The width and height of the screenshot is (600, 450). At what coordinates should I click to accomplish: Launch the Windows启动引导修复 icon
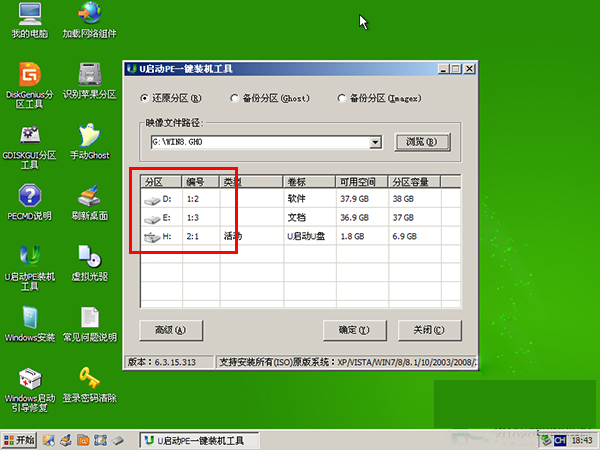29,390
